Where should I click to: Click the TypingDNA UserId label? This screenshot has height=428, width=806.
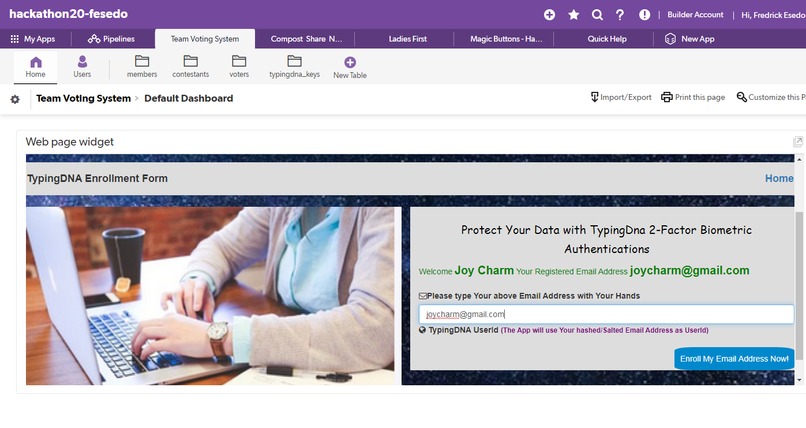[463, 330]
